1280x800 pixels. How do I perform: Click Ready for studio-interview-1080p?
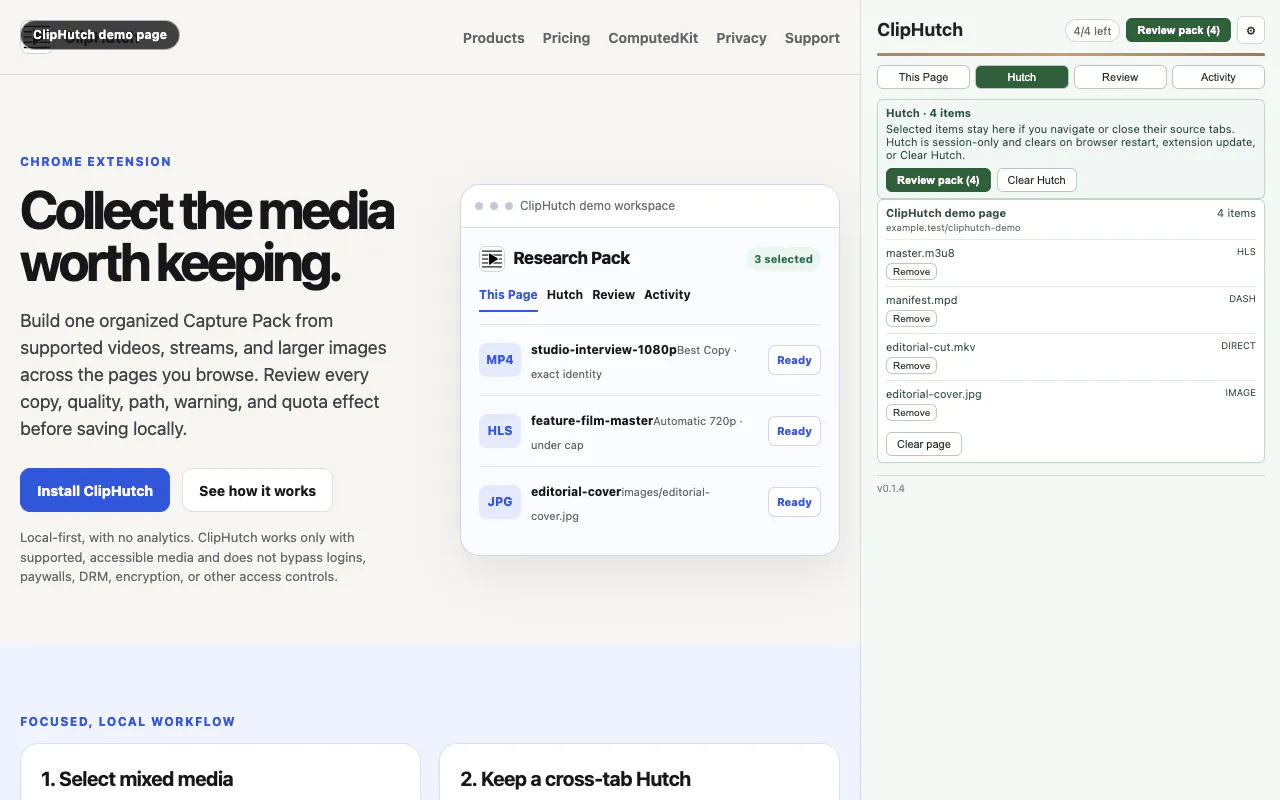point(794,360)
